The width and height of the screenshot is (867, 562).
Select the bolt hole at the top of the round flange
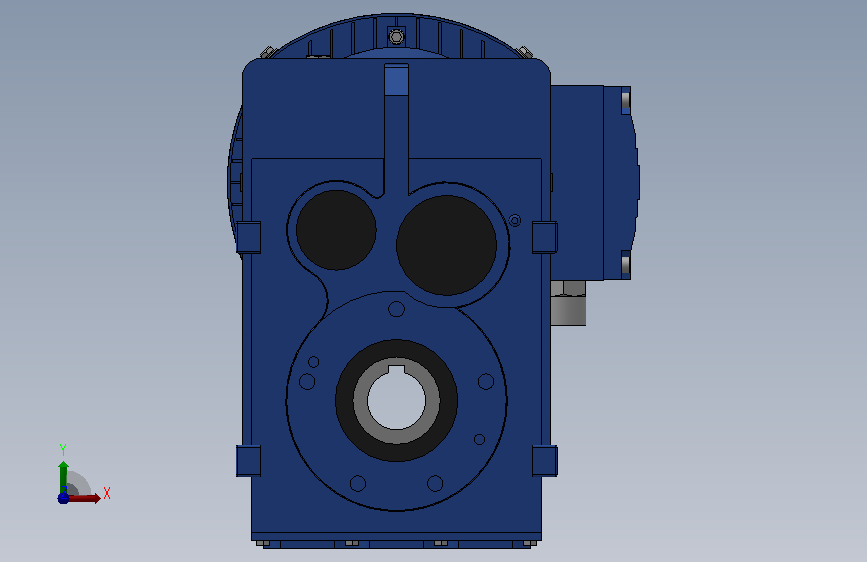tap(396, 309)
